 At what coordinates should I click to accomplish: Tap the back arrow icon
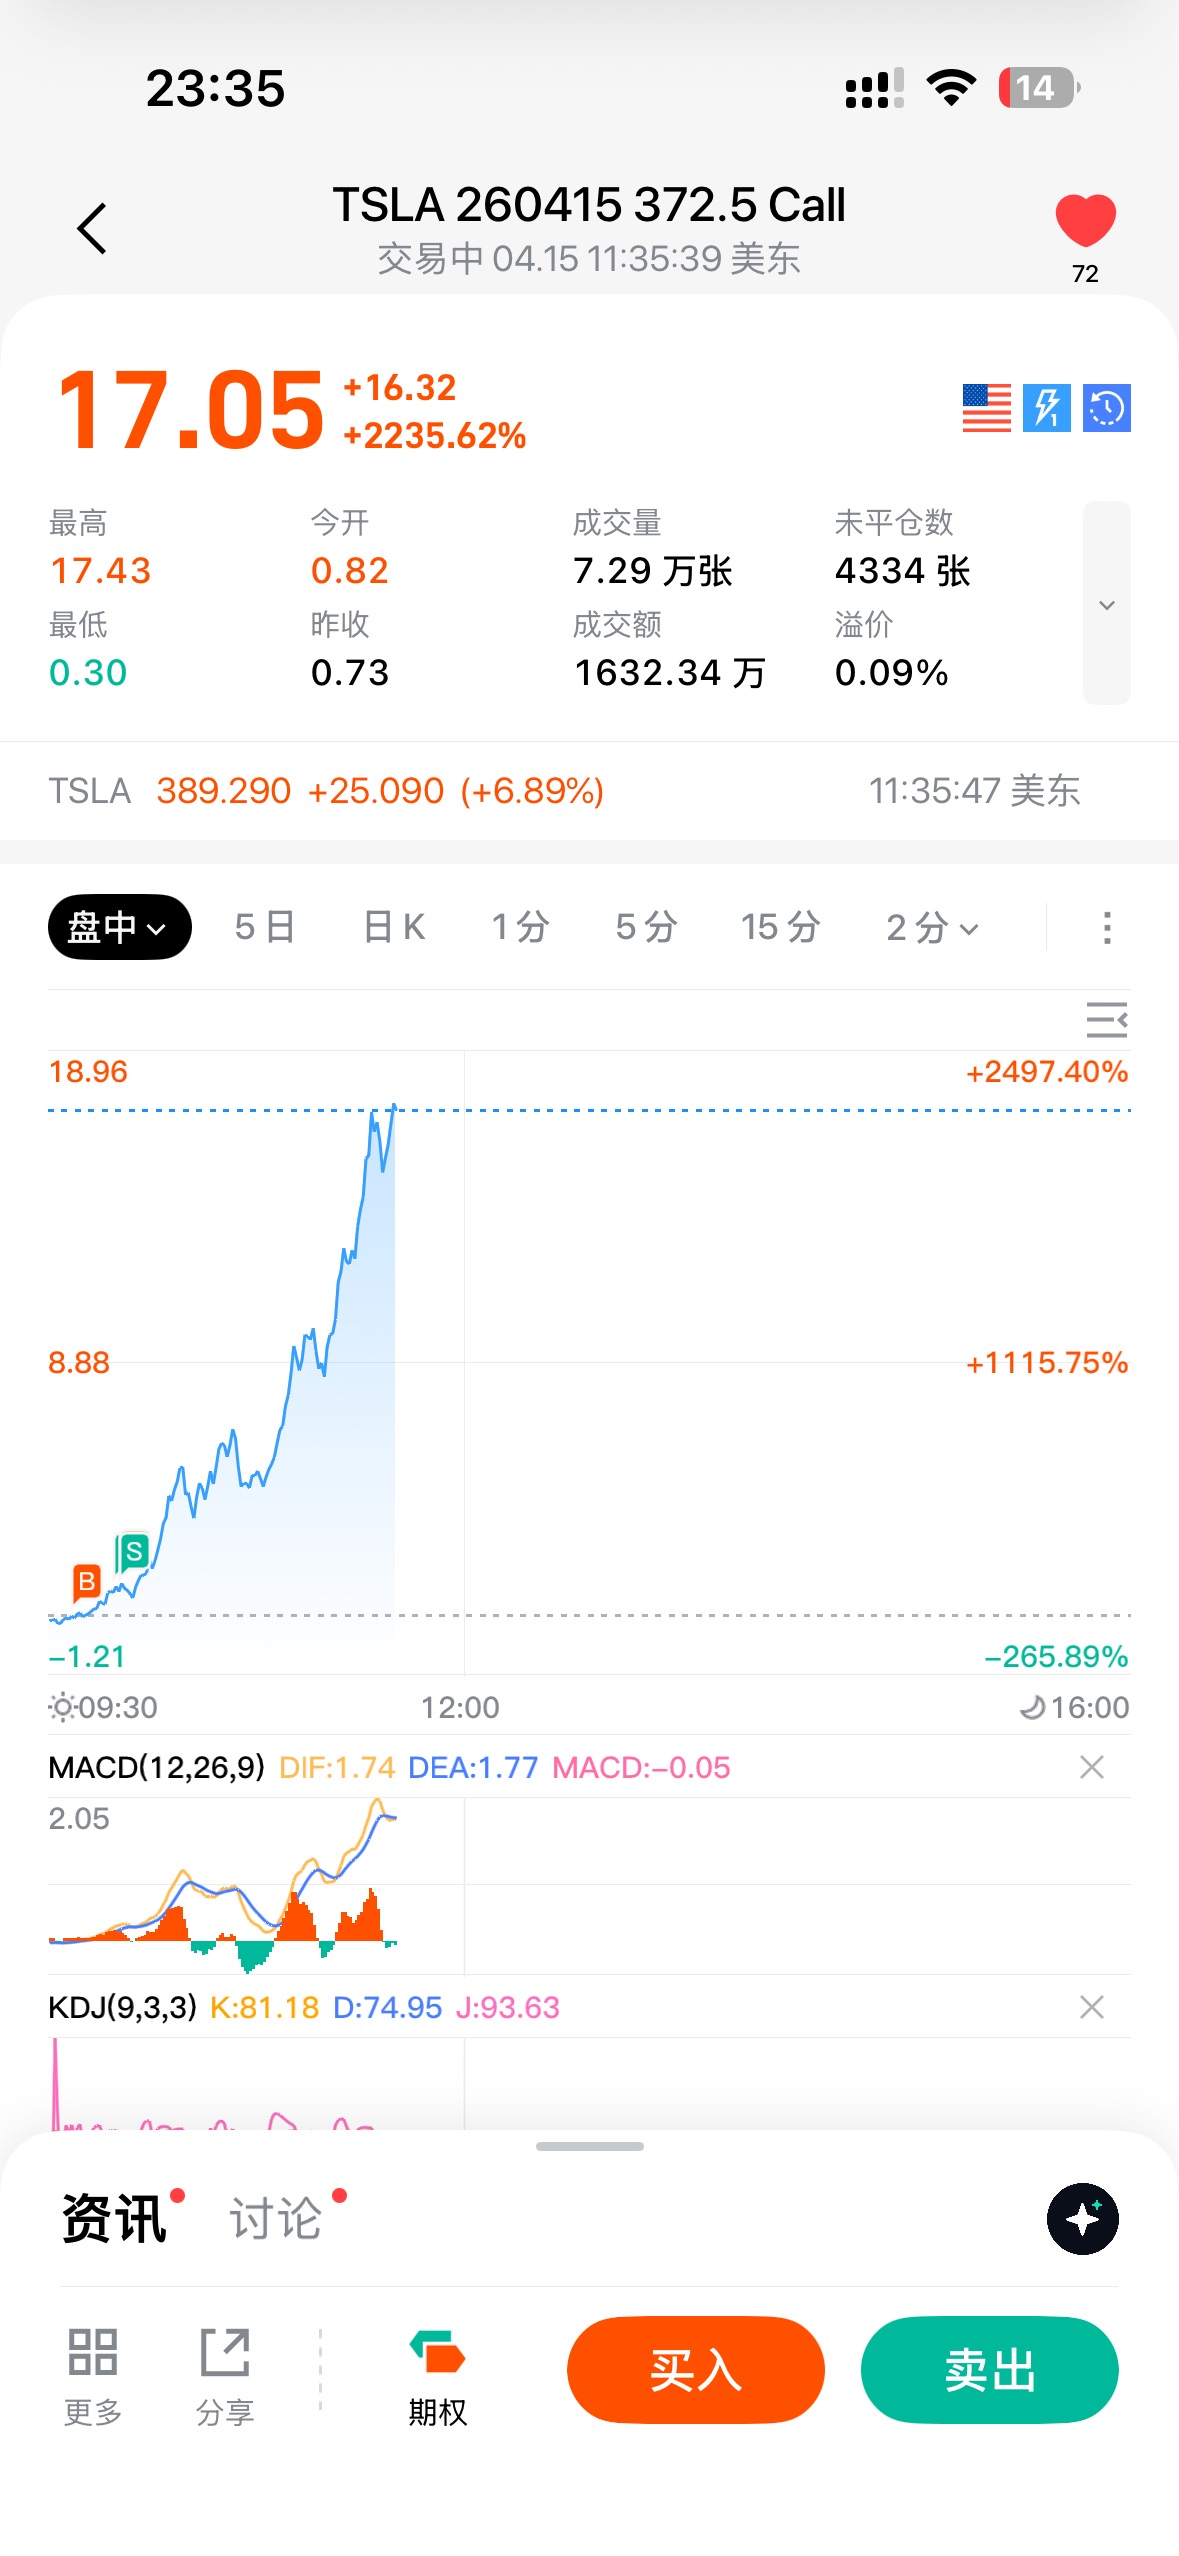click(92, 229)
